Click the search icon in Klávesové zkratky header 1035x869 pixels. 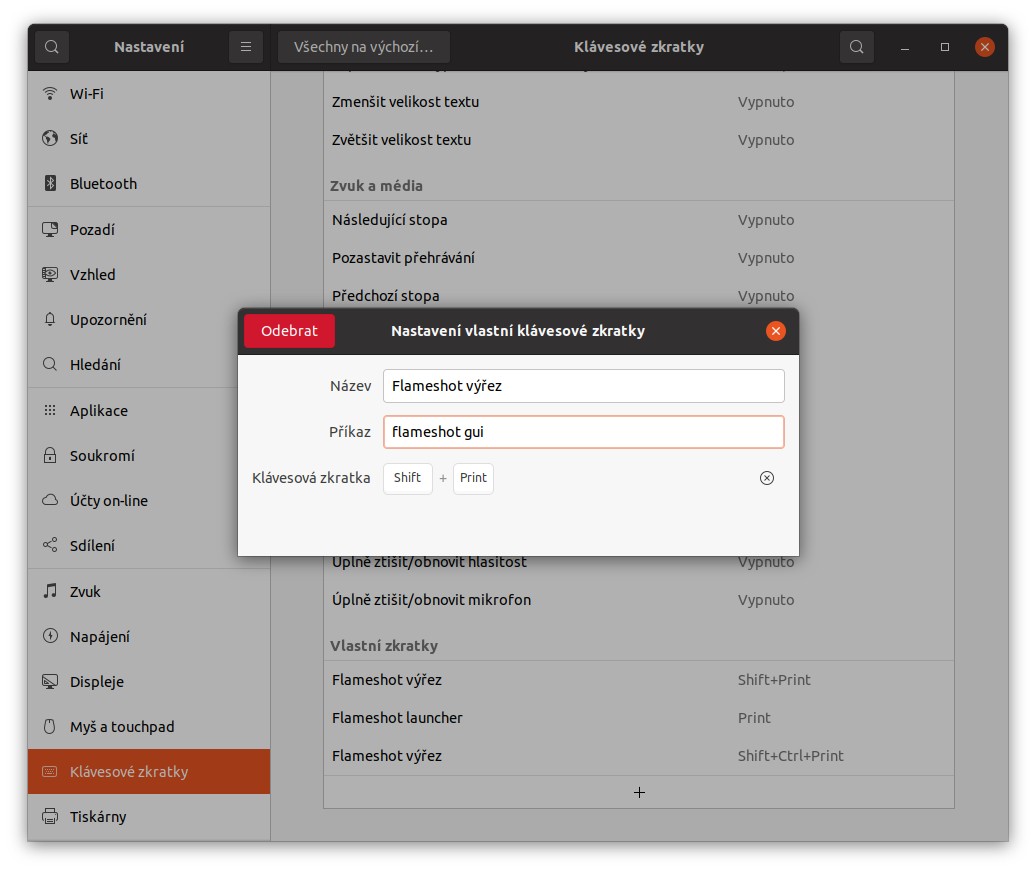coord(856,47)
